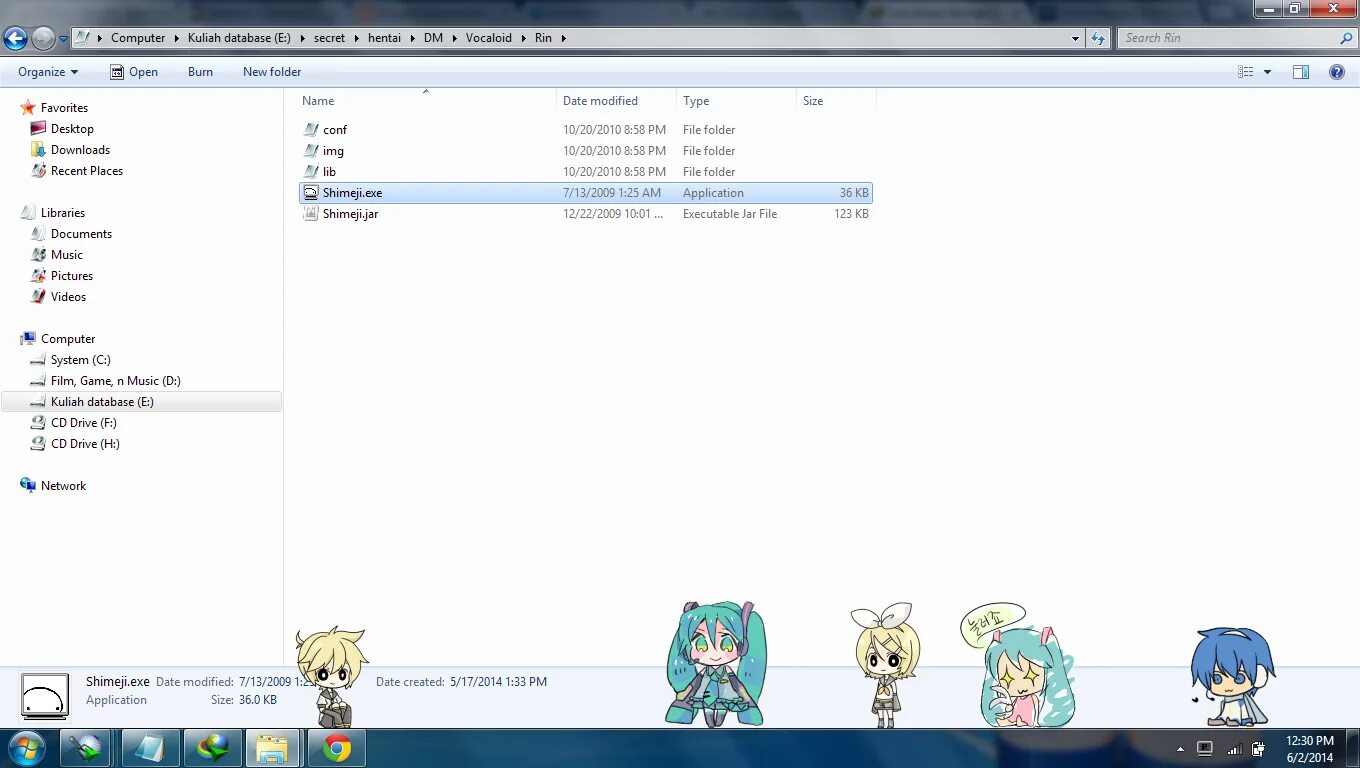Select Kuliah database (E:) breadcrumb

pyautogui.click(x=239, y=38)
